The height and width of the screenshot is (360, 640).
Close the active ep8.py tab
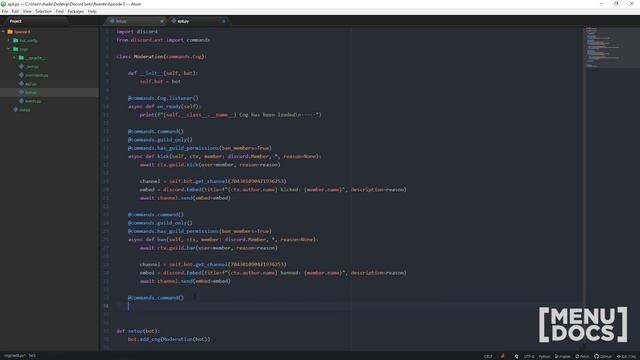[223, 21]
